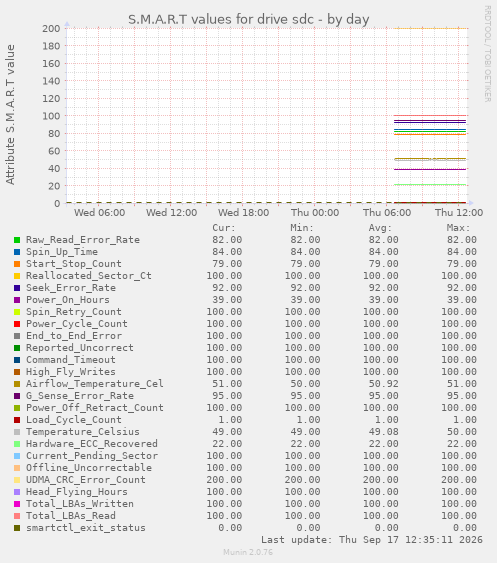Viewport: 497px width, 563px height.
Task: Select the Airflow_Temperature_Cel legend label
Action: pos(94,383)
